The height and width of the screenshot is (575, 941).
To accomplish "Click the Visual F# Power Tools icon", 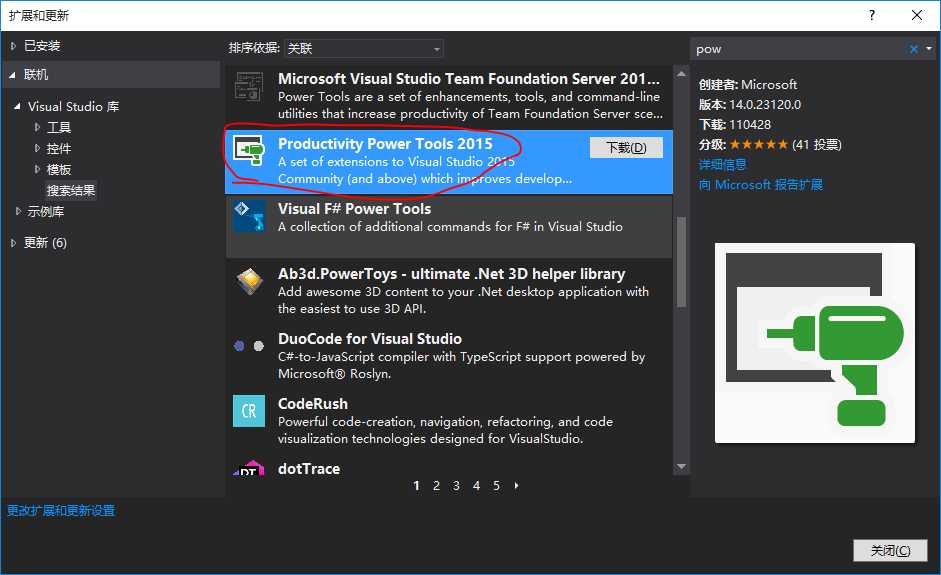I will [249, 216].
